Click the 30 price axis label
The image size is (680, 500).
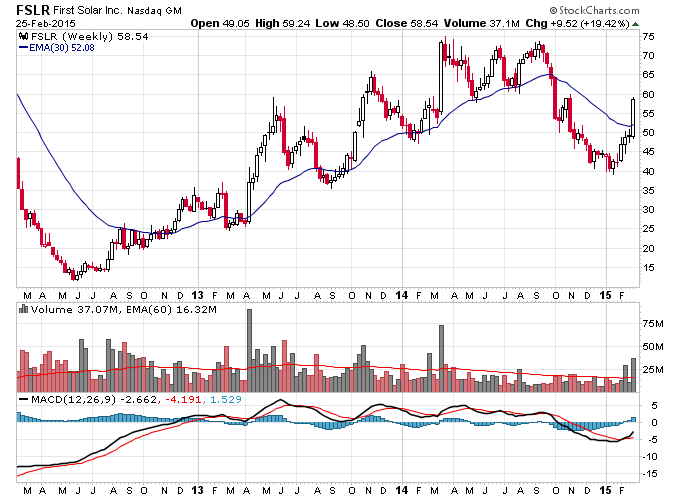[x=648, y=210]
